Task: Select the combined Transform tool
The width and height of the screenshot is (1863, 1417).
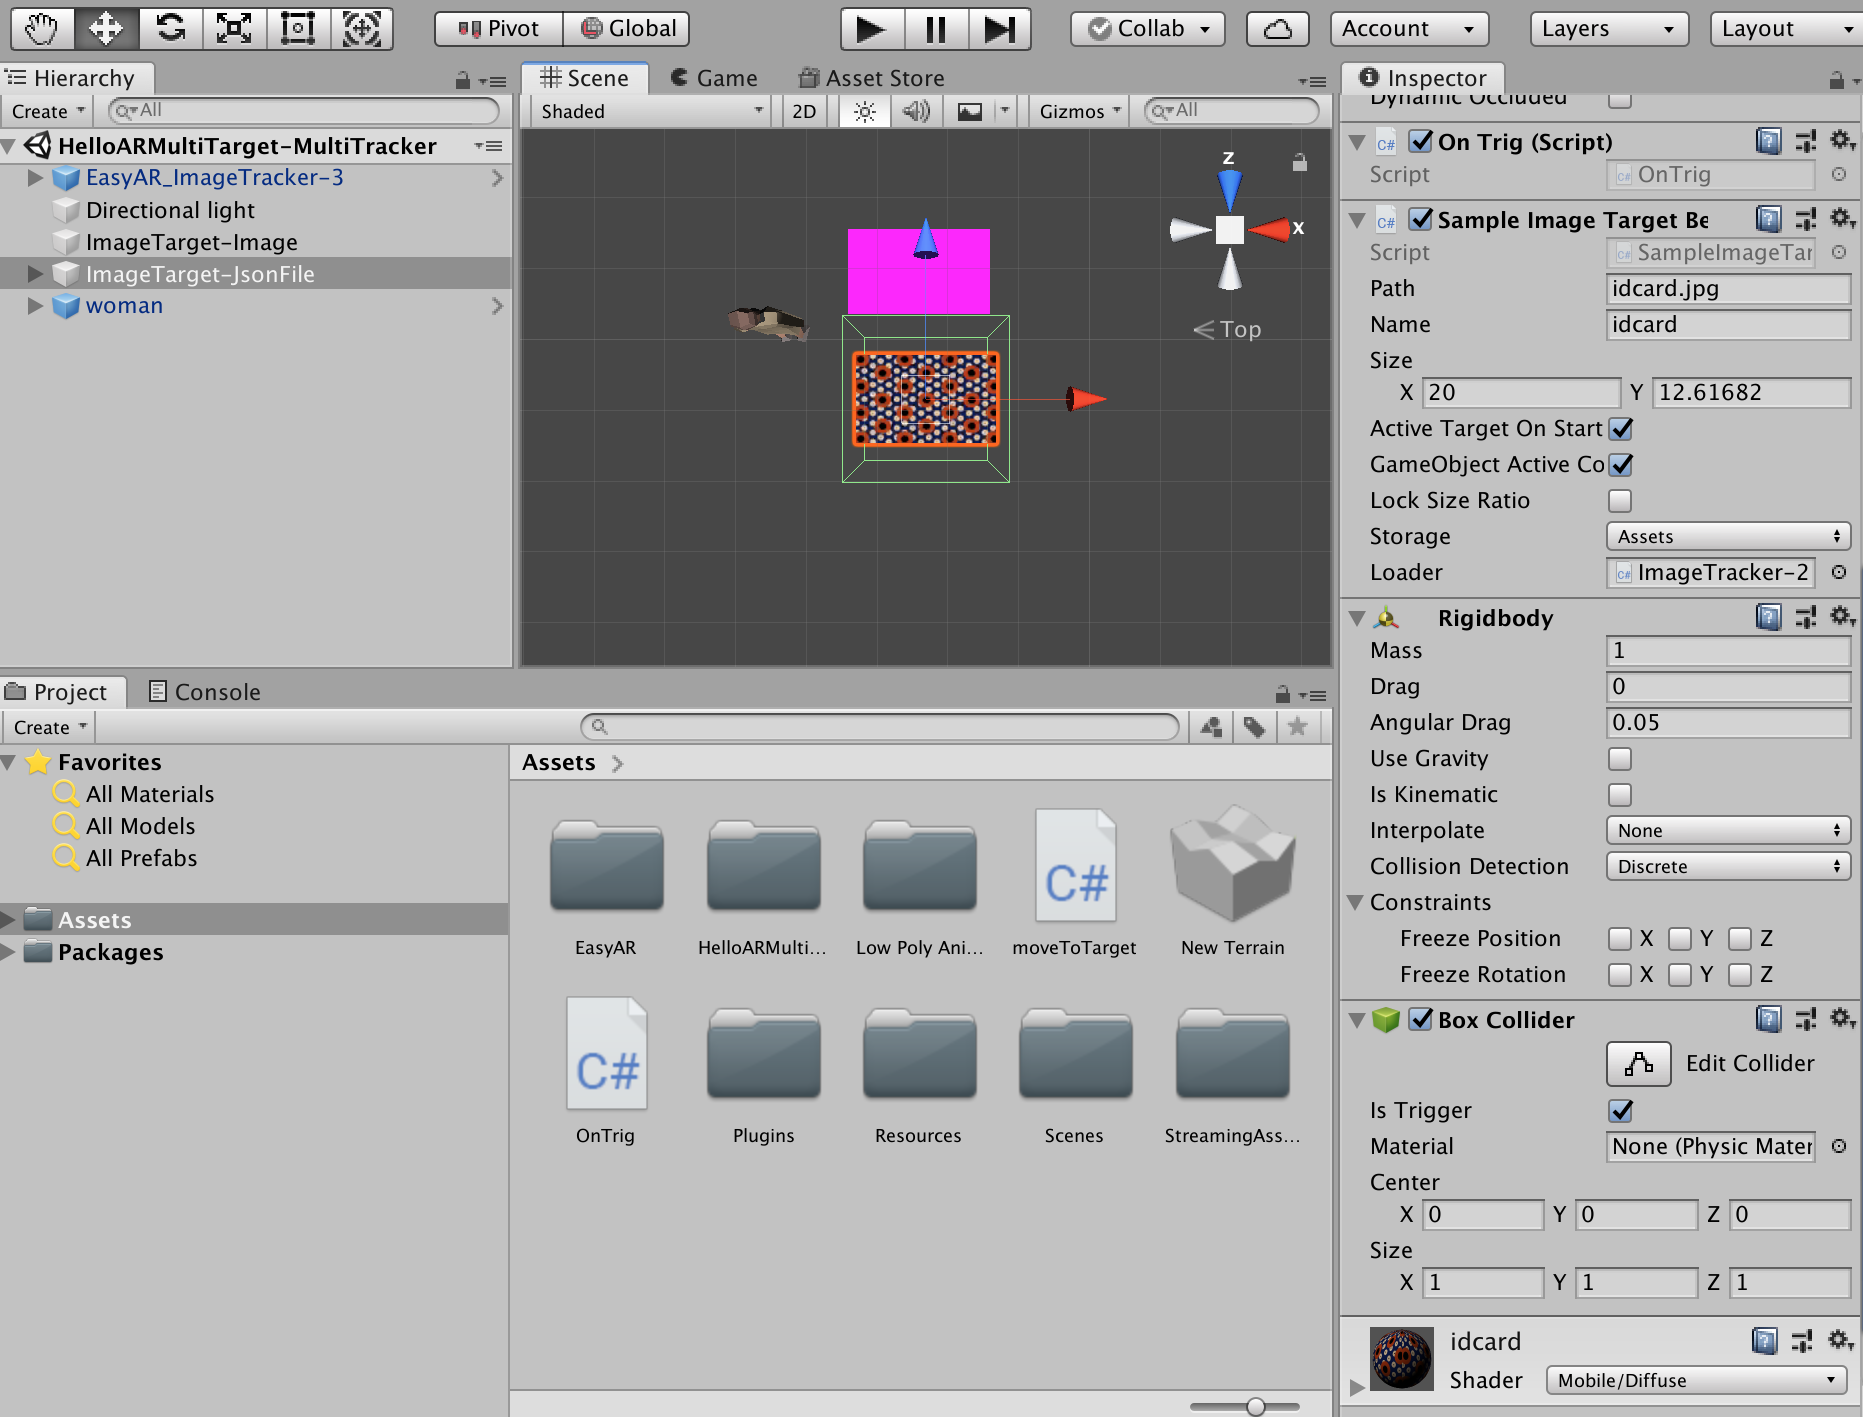Action: click(x=361, y=28)
